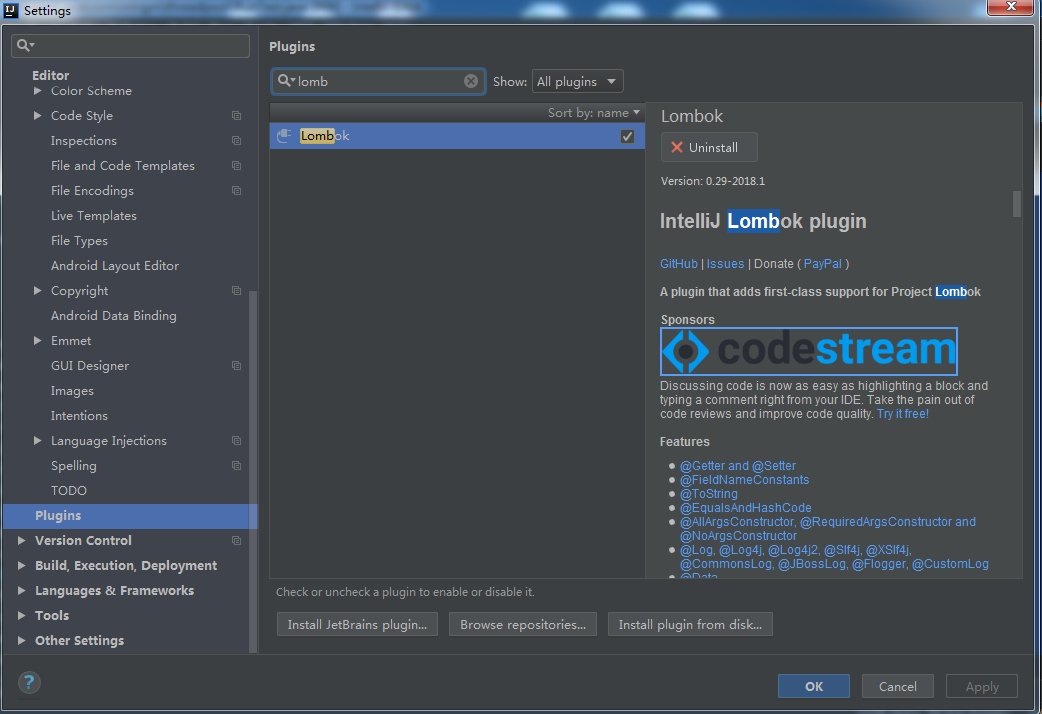Viewport: 1042px width, 714px height.
Task: Open the PayPal donate link
Action: tap(823, 264)
